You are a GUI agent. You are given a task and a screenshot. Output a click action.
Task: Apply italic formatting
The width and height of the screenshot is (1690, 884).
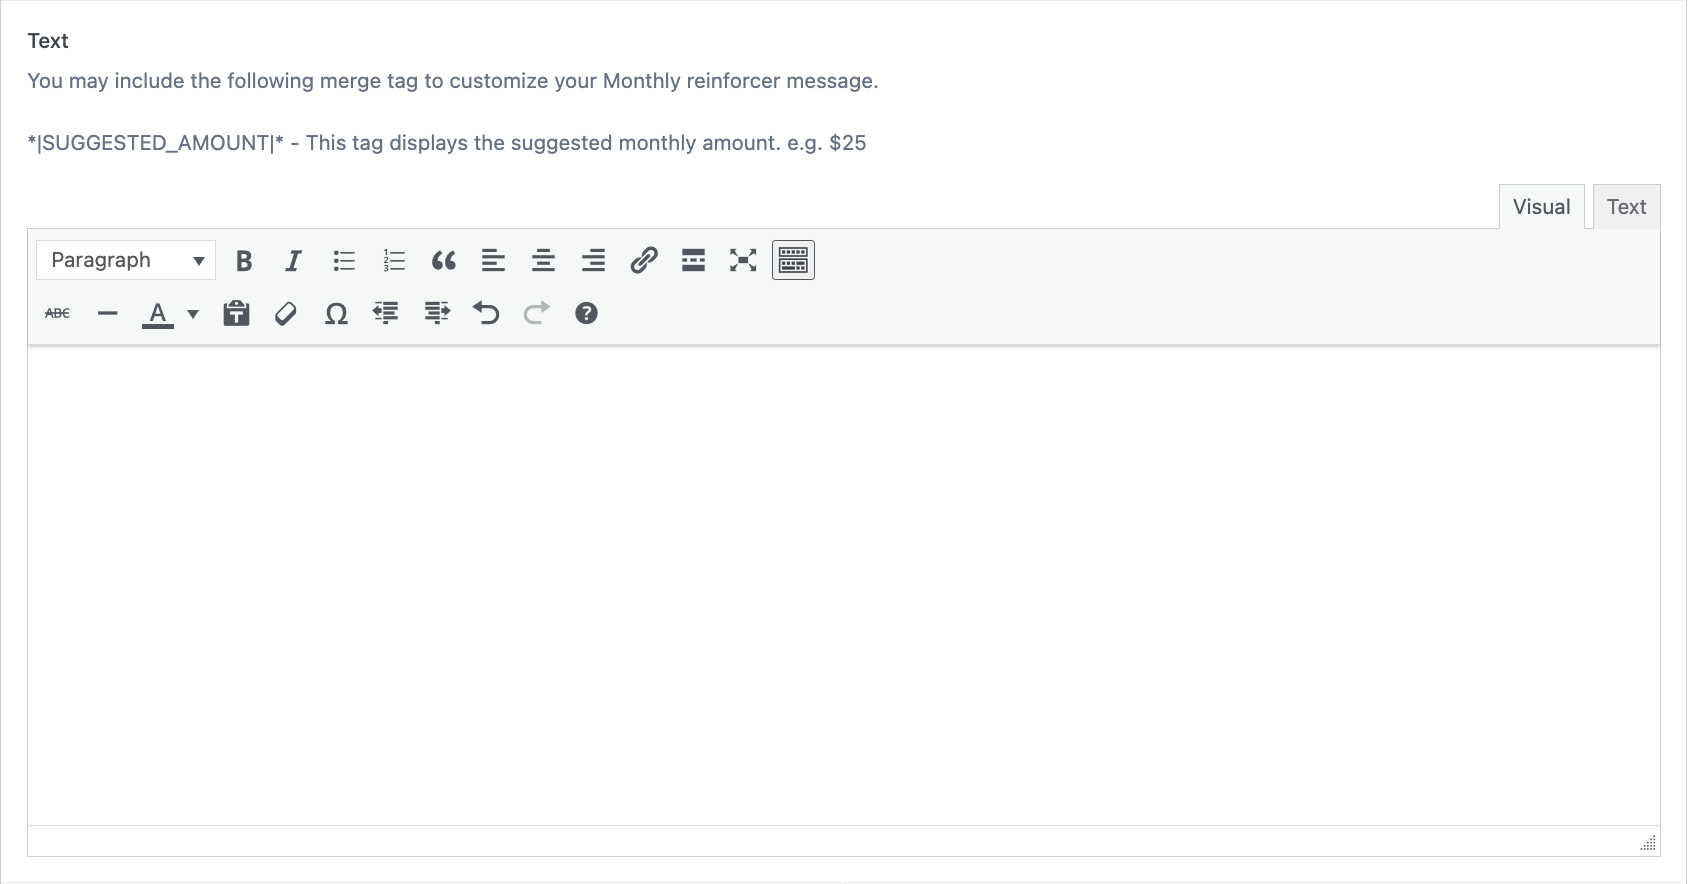point(293,261)
